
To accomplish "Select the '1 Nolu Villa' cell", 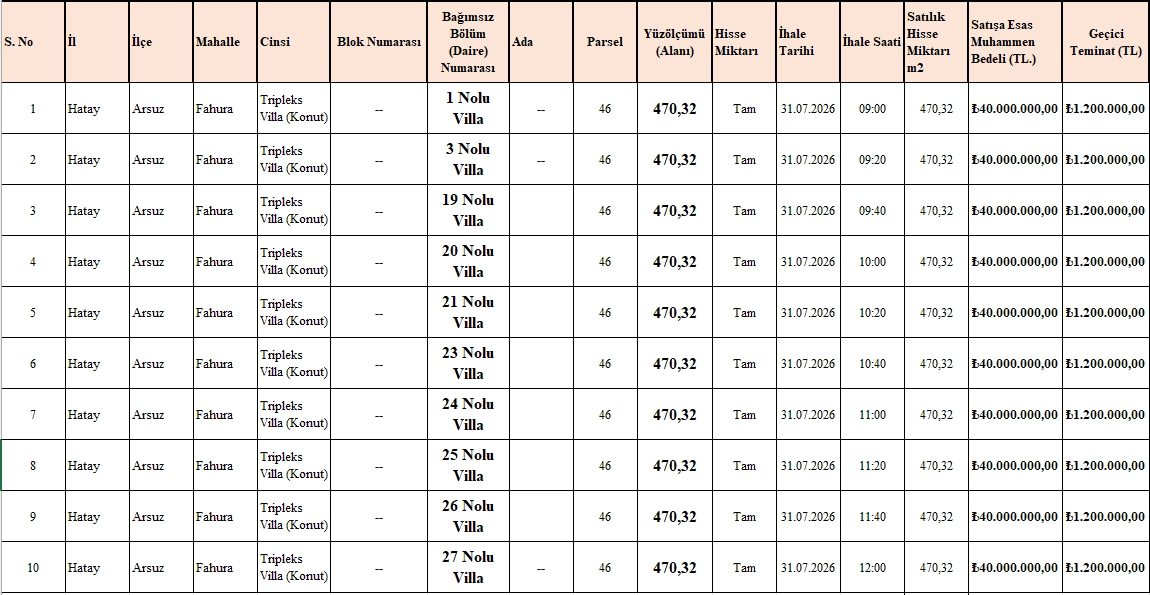I will tap(467, 109).
